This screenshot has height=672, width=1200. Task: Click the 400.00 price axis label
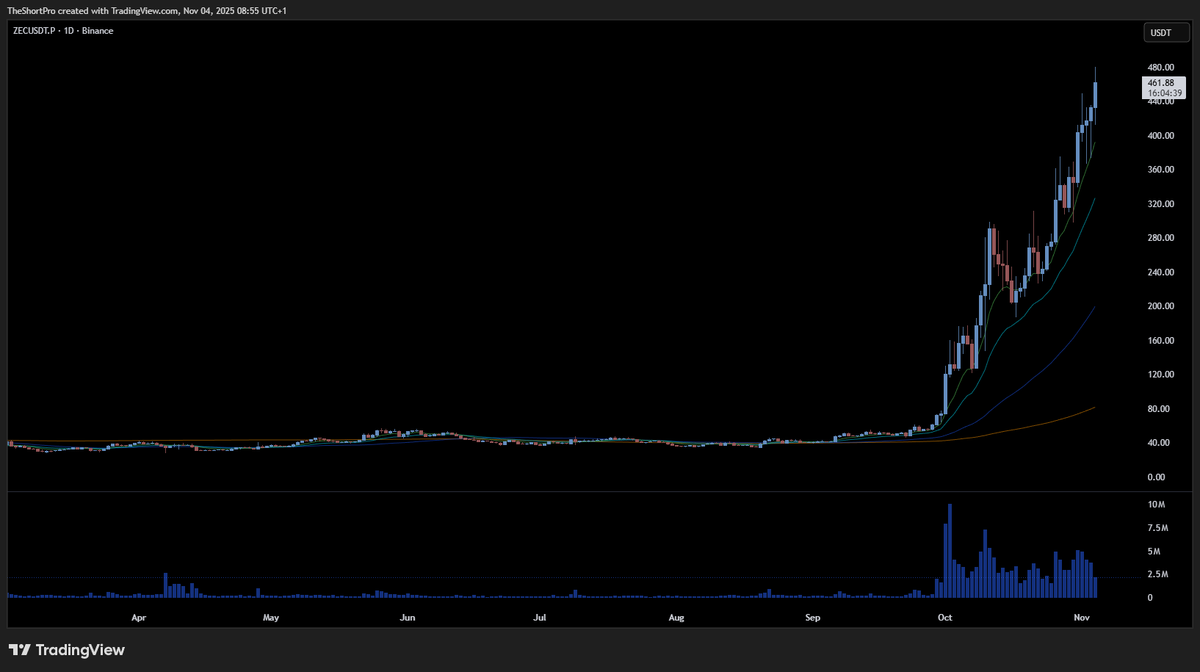pyautogui.click(x=1160, y=136)
